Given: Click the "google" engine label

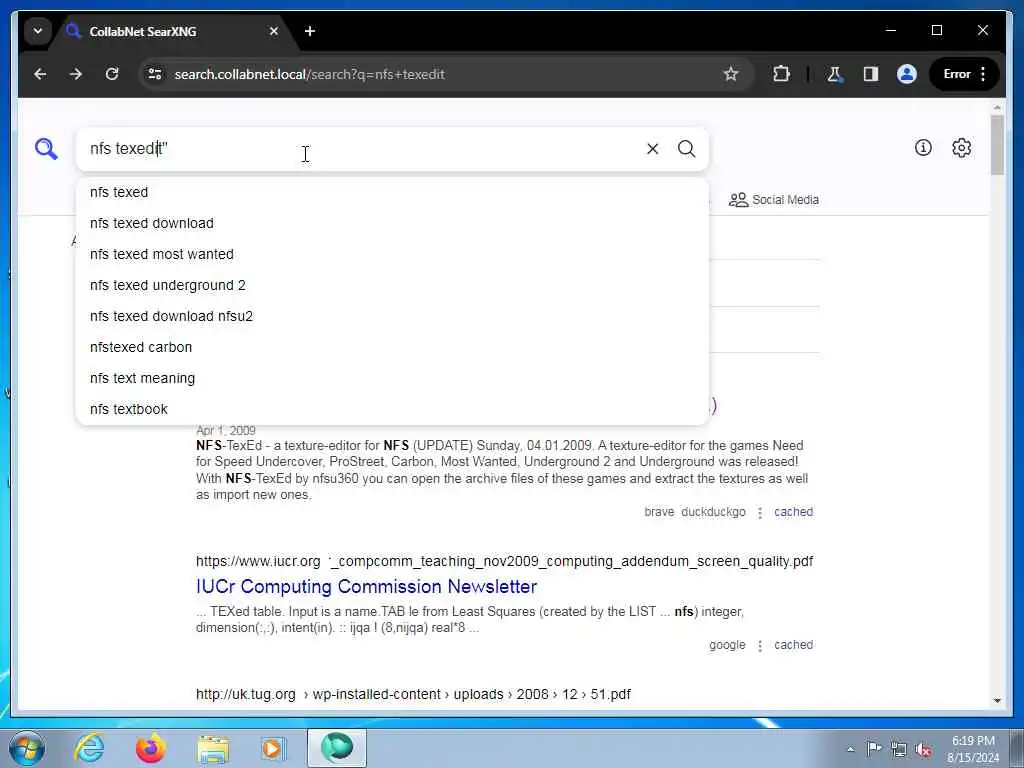Looking at the screenshot, I should (x=727, y=645).
